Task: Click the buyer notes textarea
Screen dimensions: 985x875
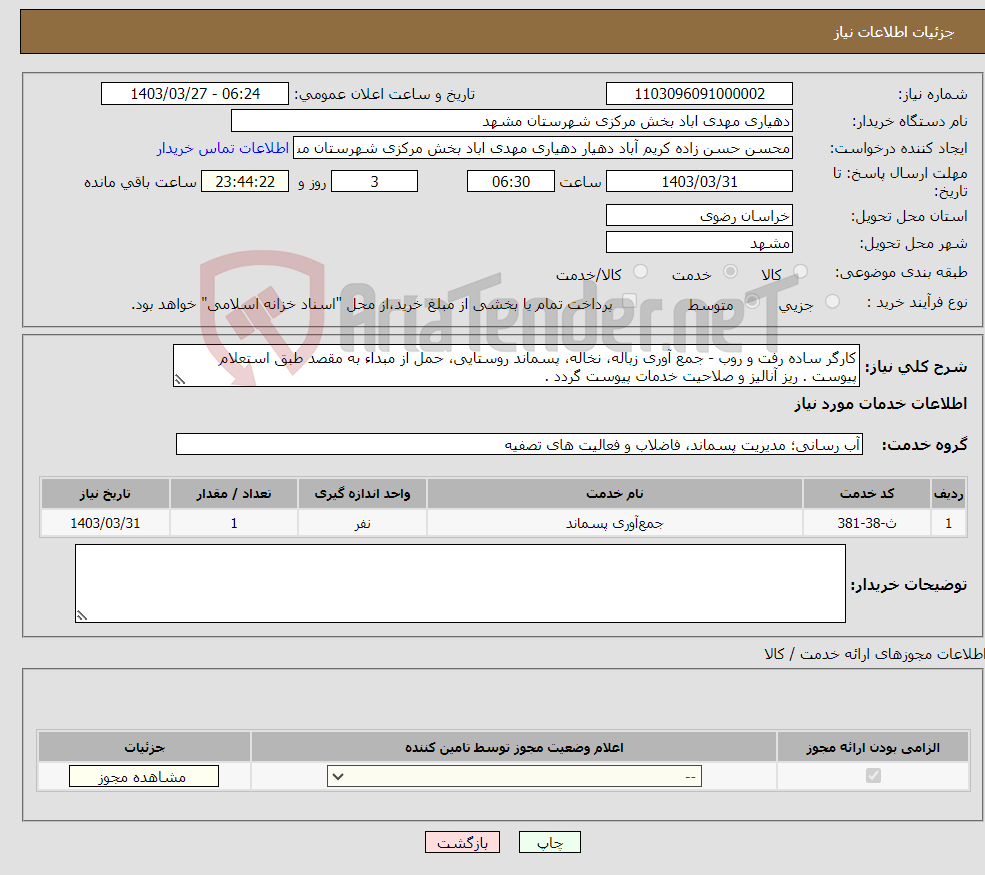Action: tap(460, 584)
